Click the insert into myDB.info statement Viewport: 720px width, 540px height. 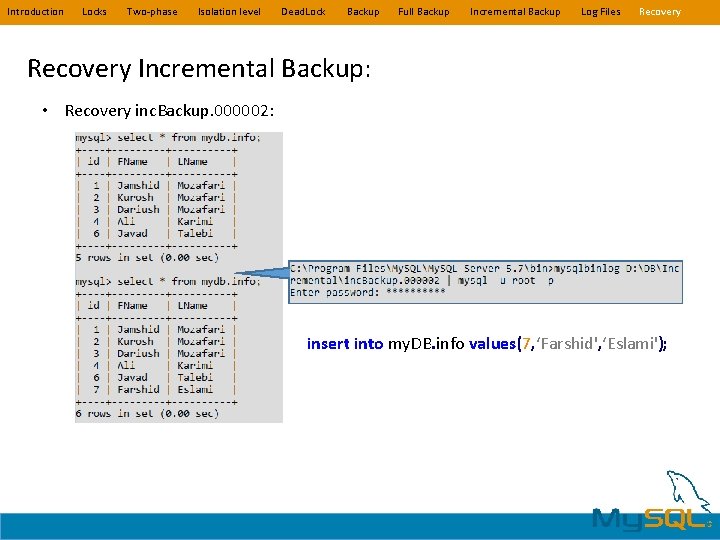point(487,343)
